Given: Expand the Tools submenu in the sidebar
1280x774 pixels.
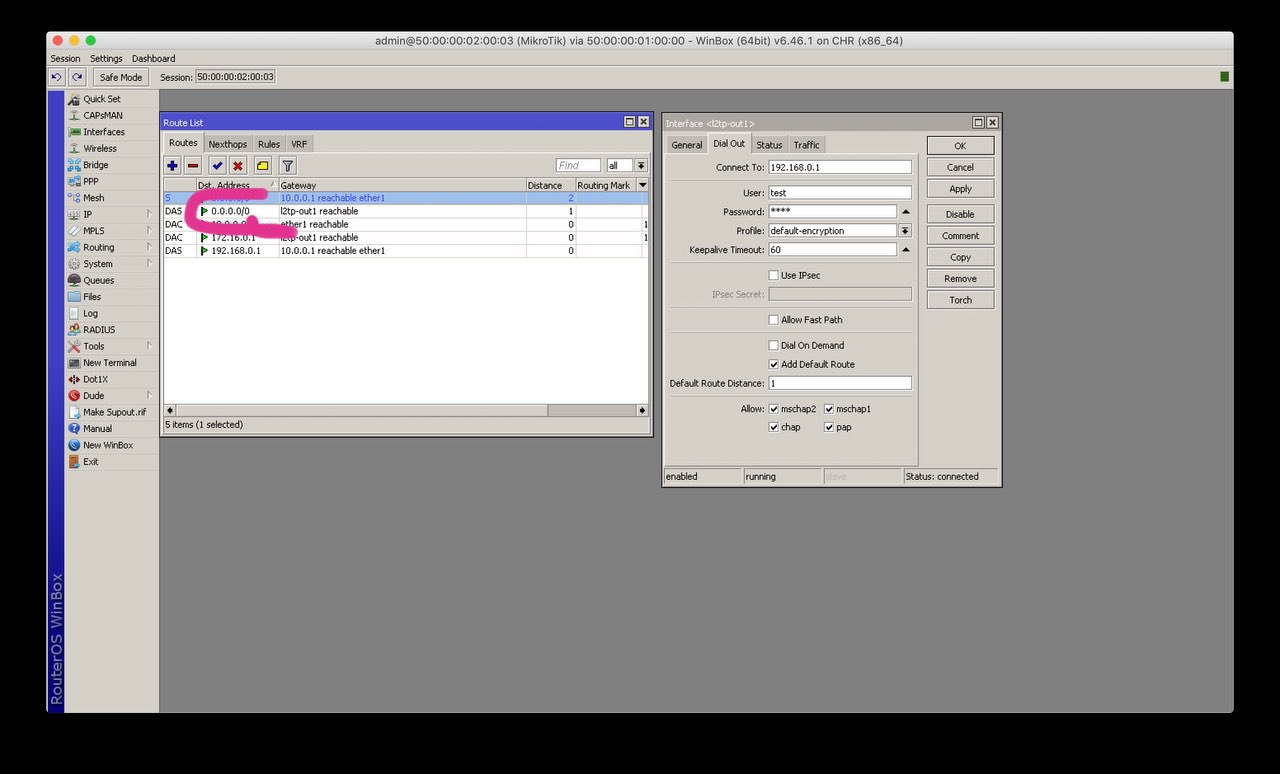Looking at the screenshot, I should (149, 346).
